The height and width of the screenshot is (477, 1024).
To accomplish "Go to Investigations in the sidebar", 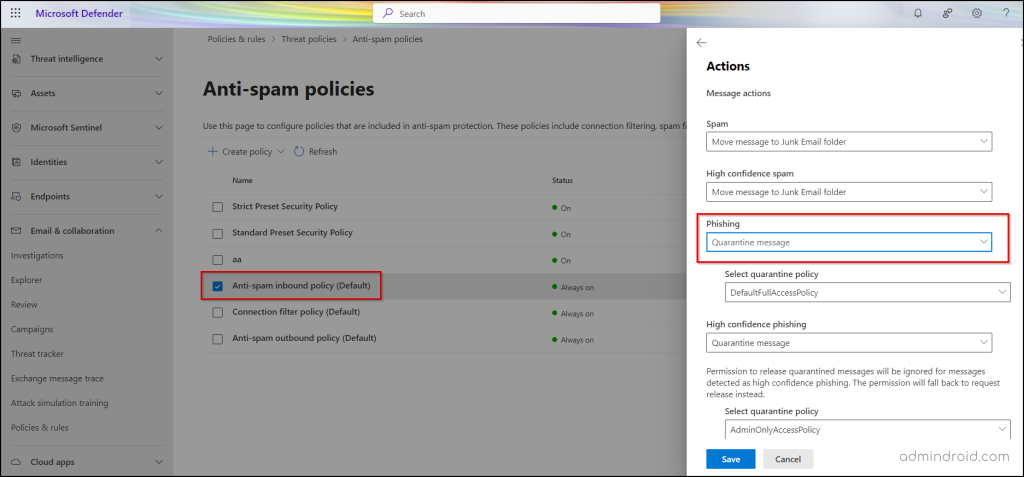I will 37,255.
